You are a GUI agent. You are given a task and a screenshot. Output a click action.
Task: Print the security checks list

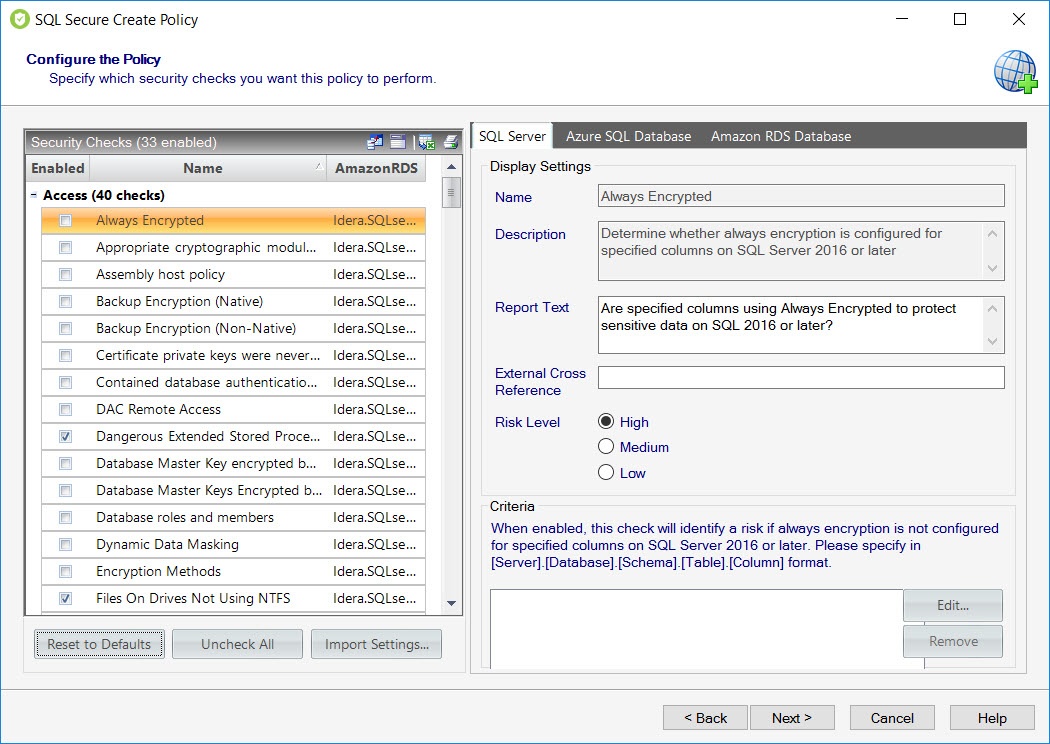[x=450, y=142]
